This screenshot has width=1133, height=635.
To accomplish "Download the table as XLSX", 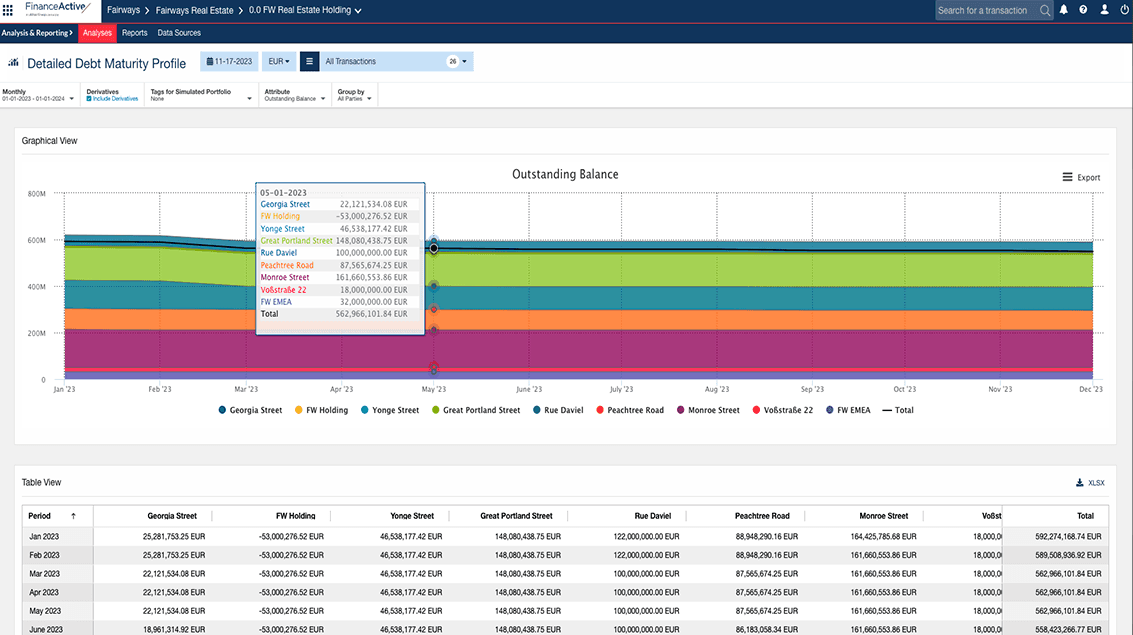I will (x=1090, y=483).
